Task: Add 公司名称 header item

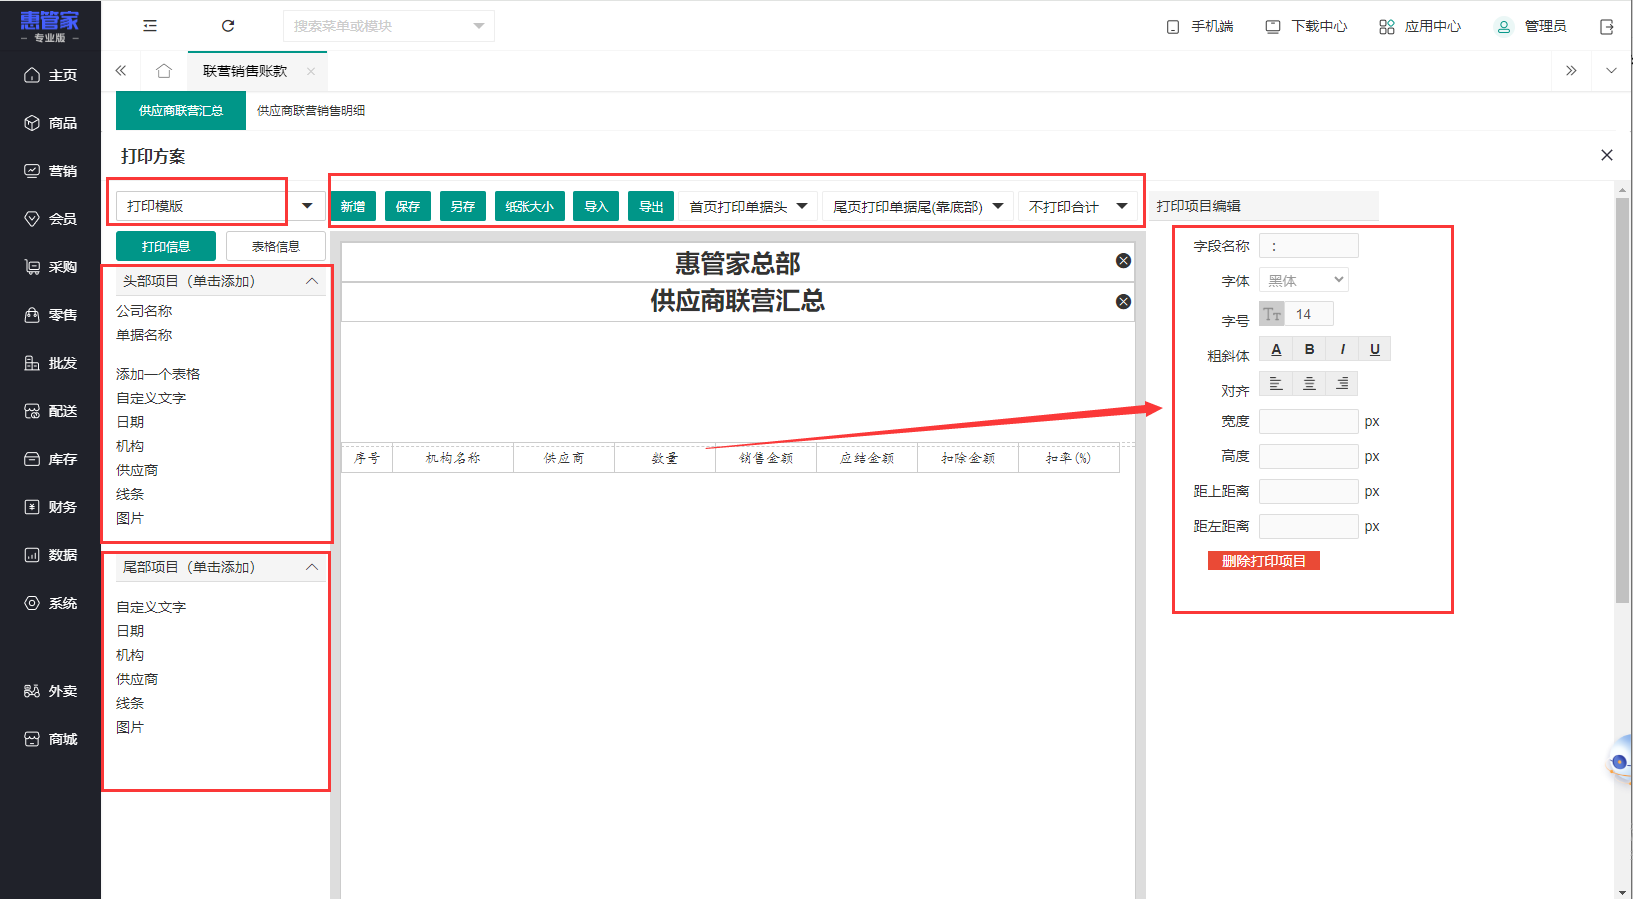Action: point(144,311)
